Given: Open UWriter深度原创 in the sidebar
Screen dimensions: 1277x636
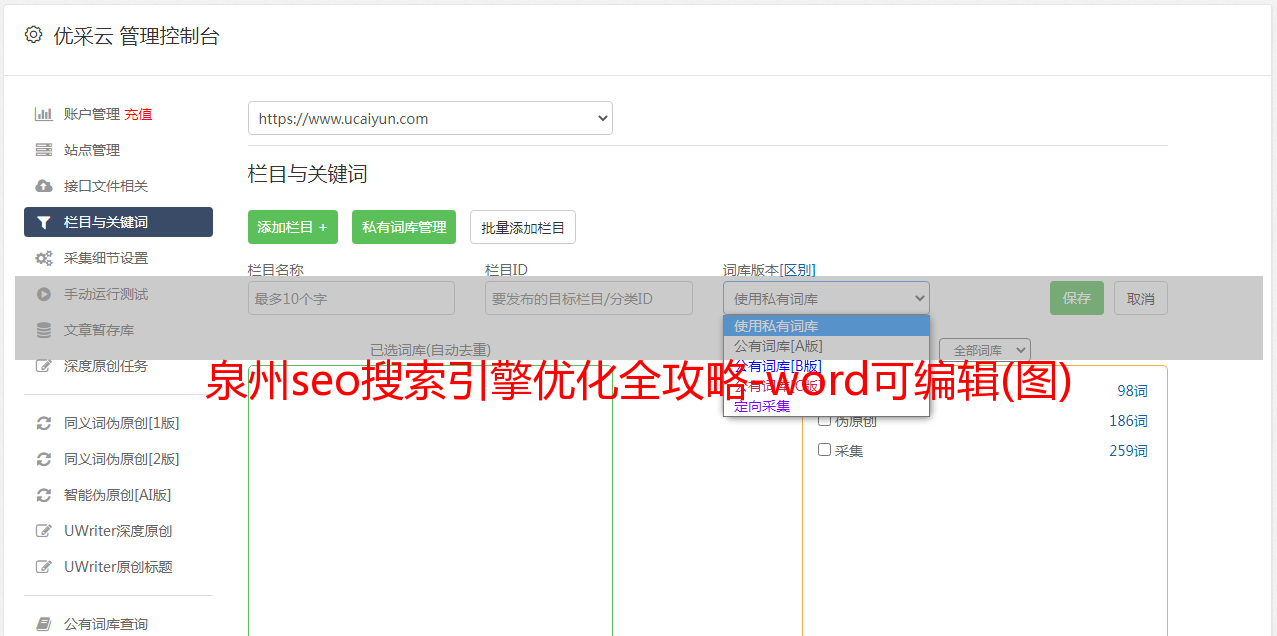Looking at the screenshot, I should click(x=118, y=531).
